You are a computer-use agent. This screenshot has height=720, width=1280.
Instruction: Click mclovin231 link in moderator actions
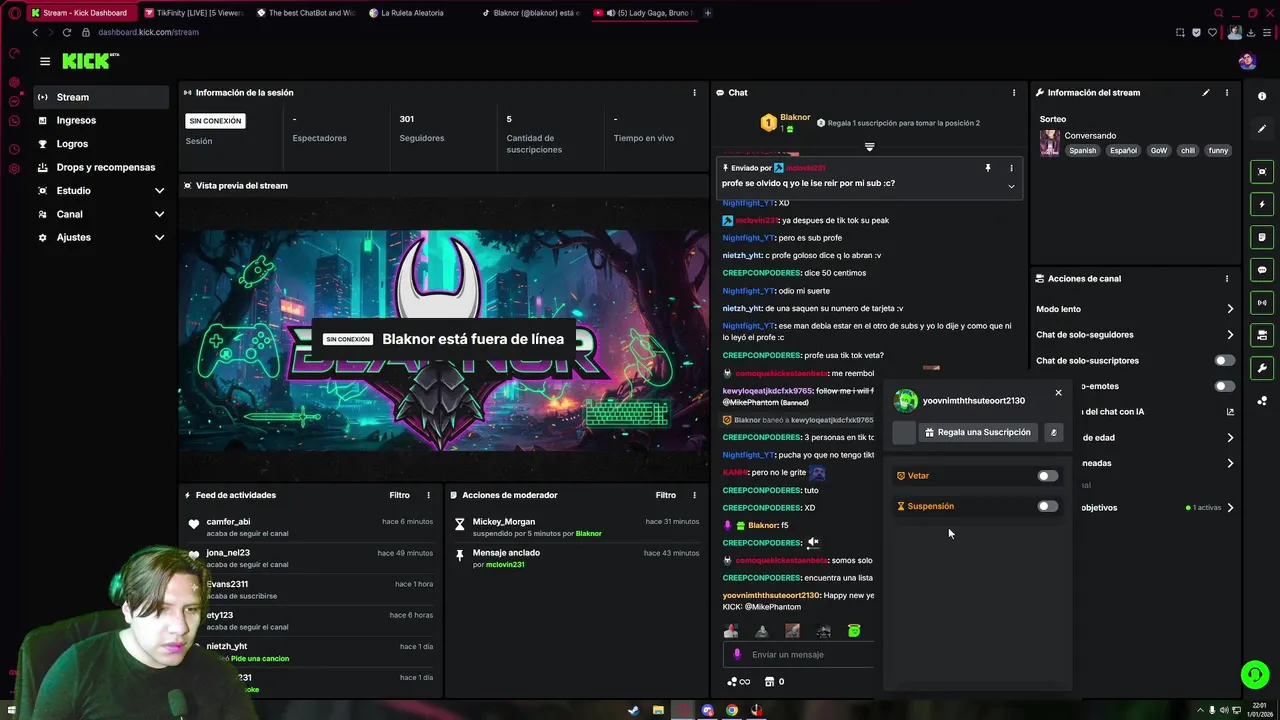pyautogui.click(x=505, y=565)
